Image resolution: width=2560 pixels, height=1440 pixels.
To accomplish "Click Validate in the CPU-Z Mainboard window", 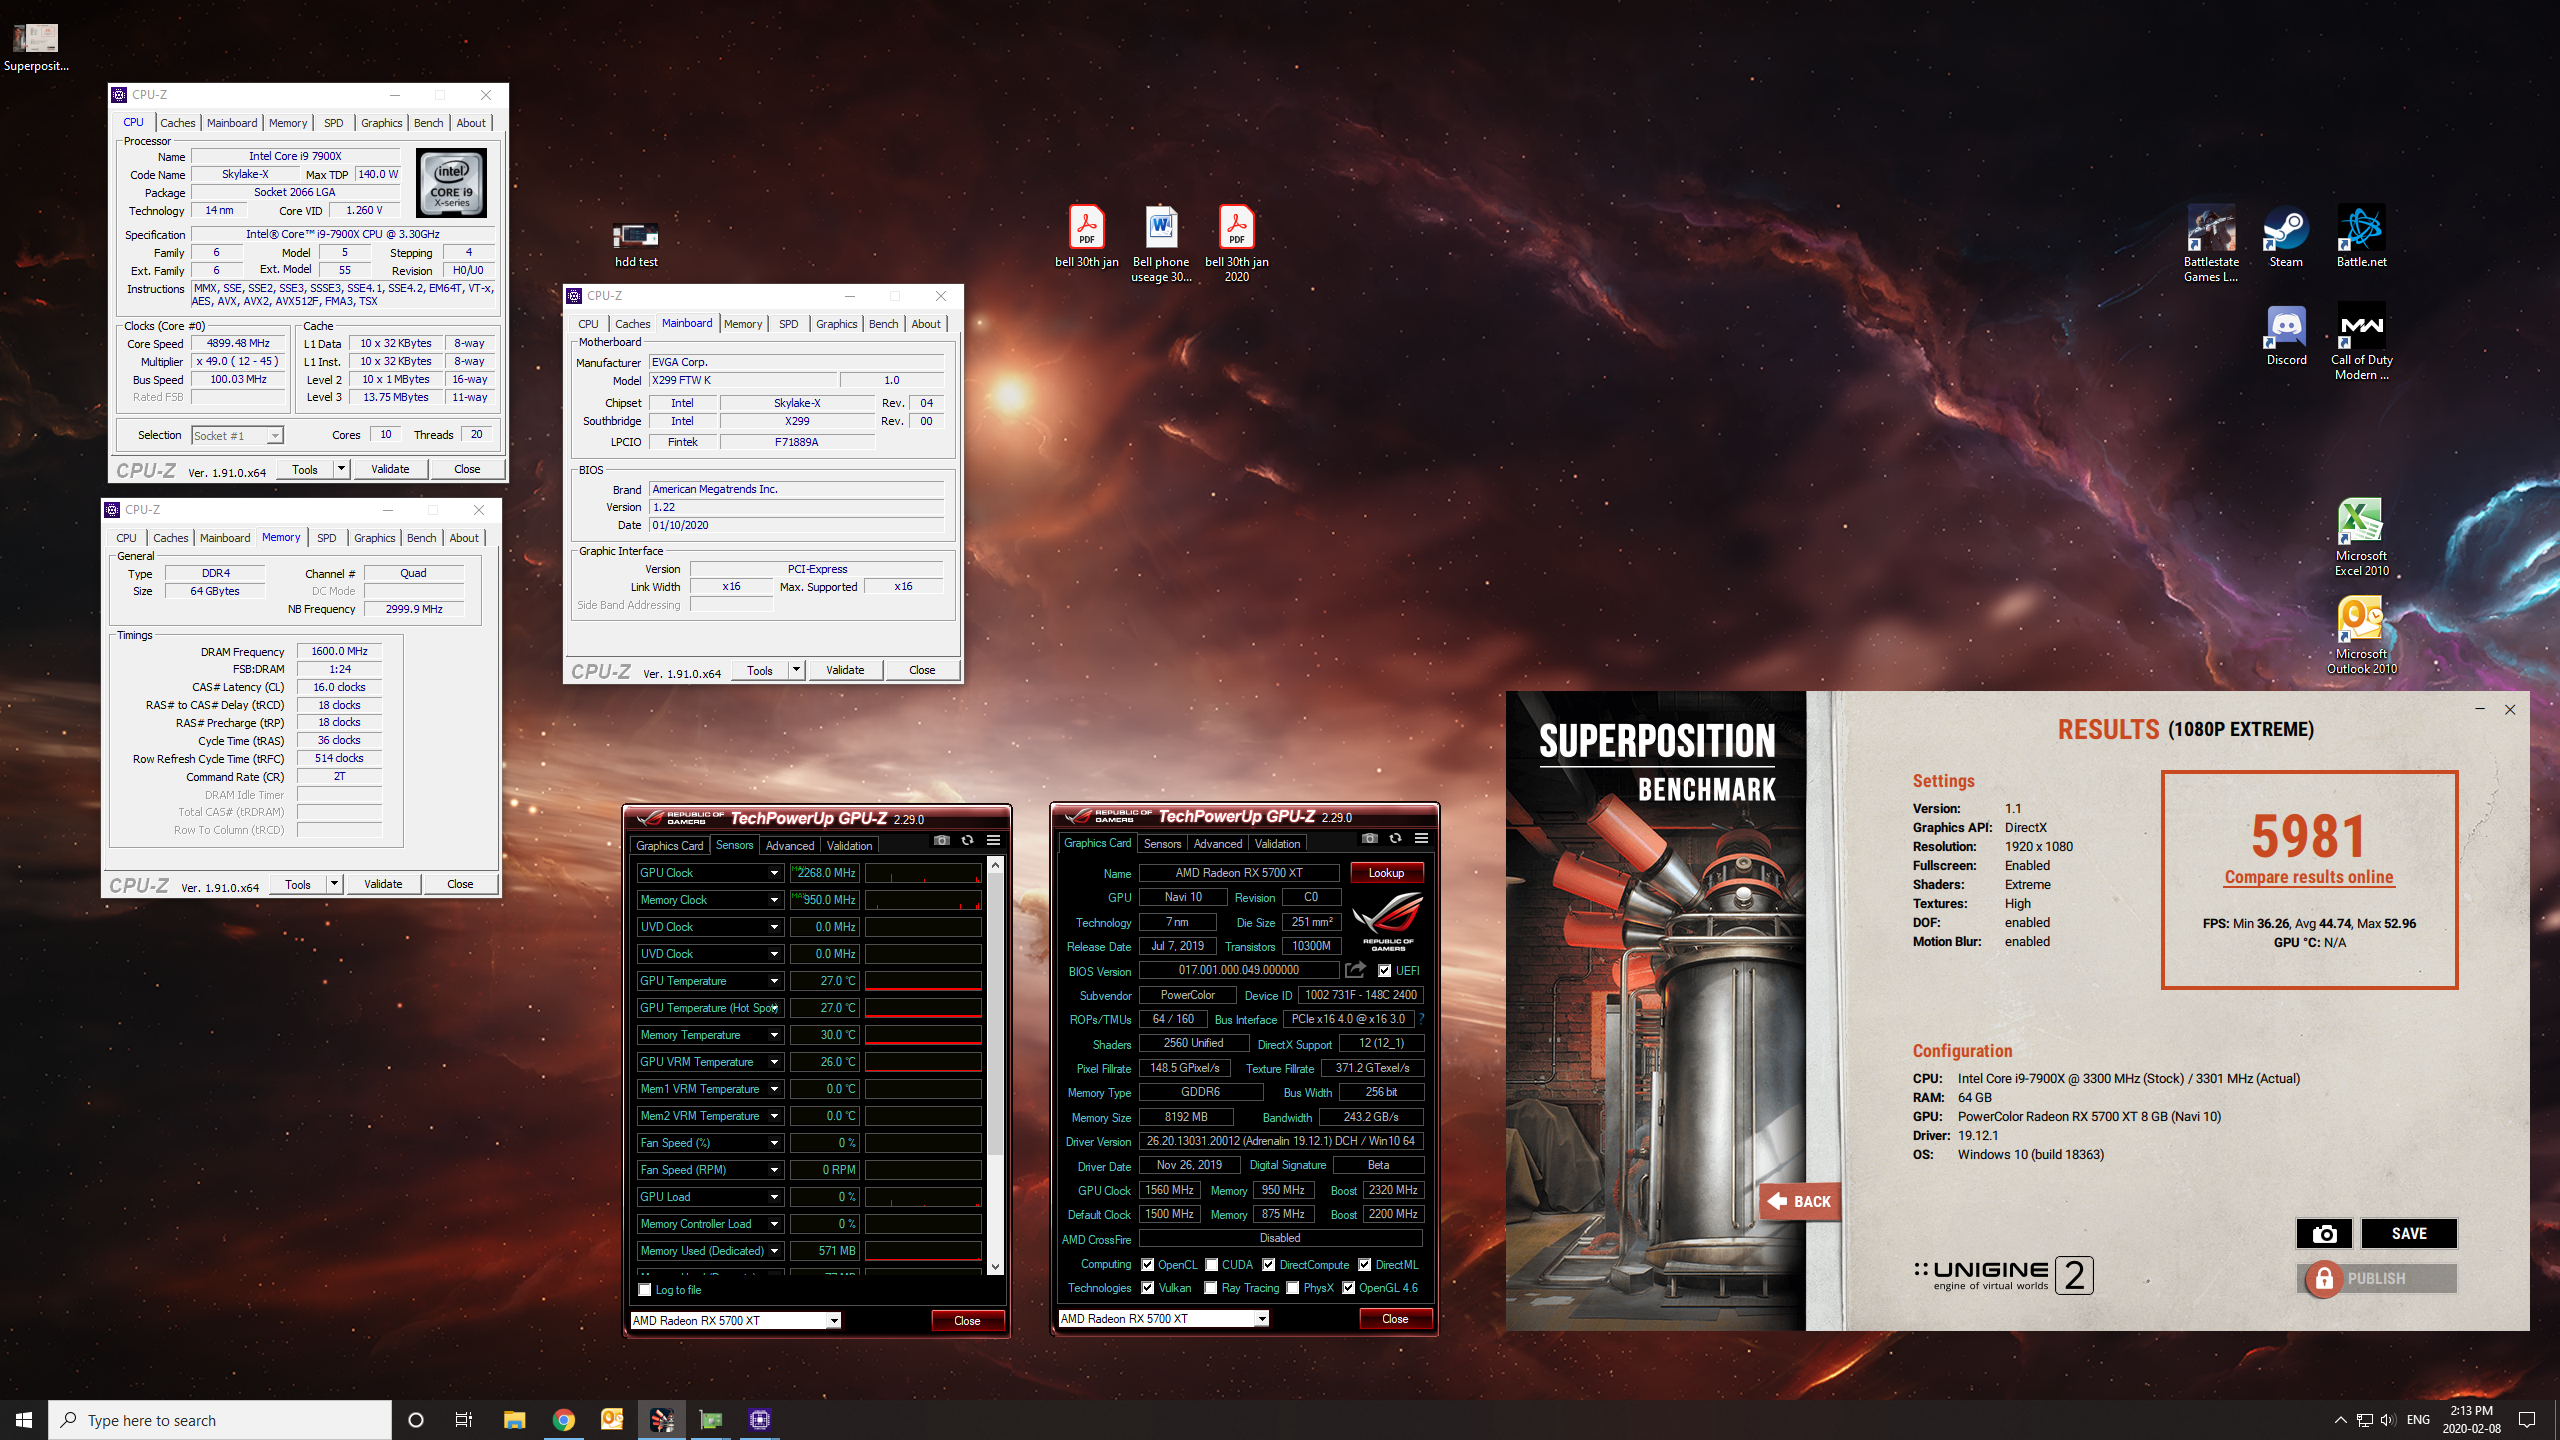I will [x=845, y=670].
